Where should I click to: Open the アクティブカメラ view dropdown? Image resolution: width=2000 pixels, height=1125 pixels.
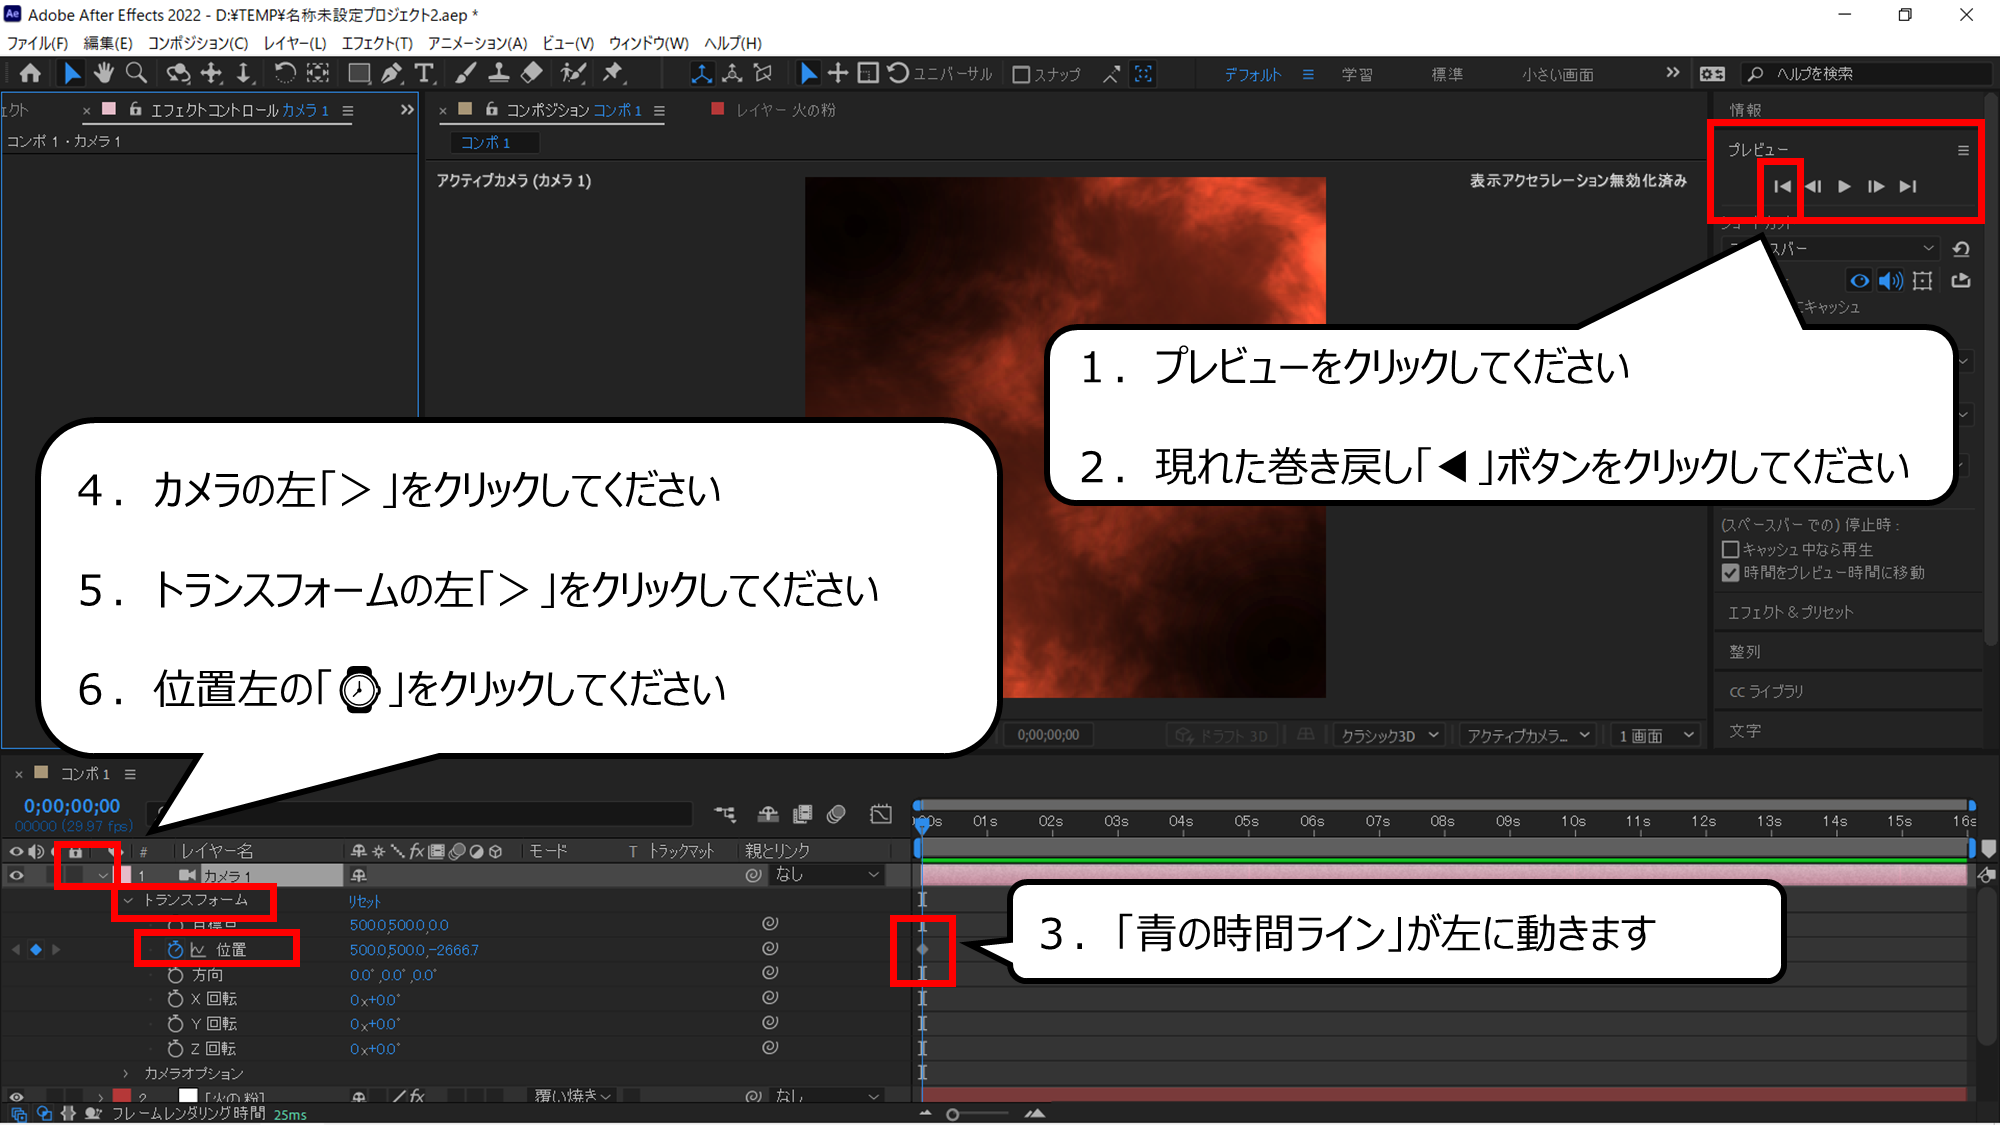tap(1528, 735)
